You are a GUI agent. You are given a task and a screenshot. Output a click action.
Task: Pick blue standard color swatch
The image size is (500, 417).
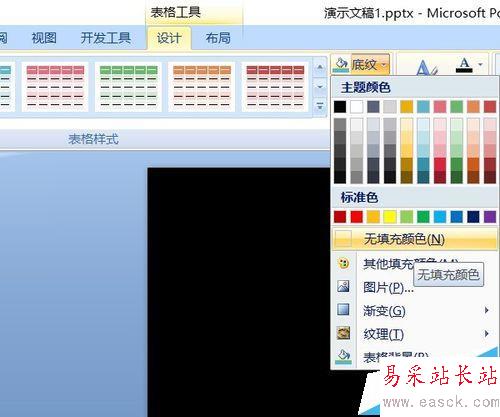pyautogui.click(x=457, y=217)
